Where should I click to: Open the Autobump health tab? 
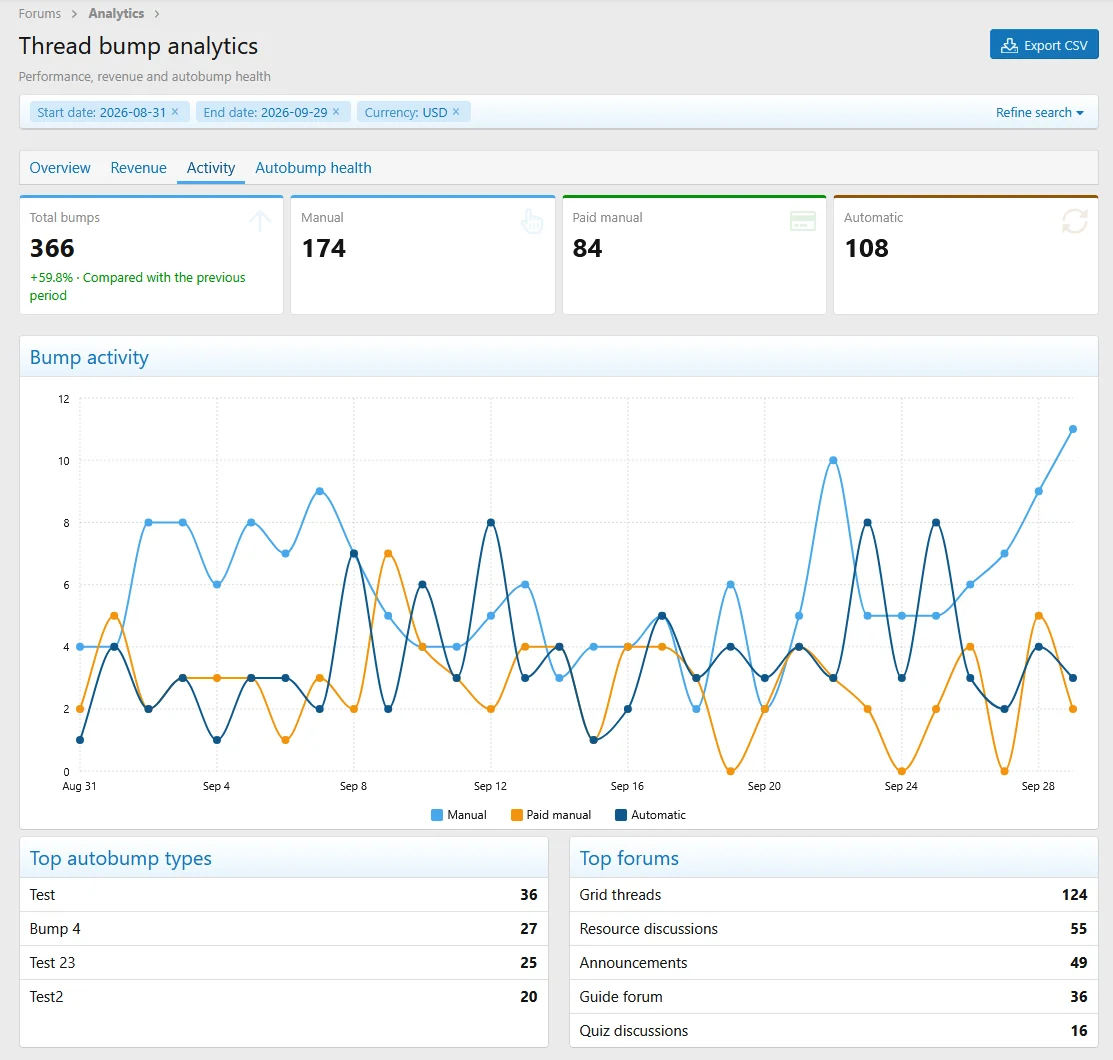pyautogui.click(x=313, y=168)
